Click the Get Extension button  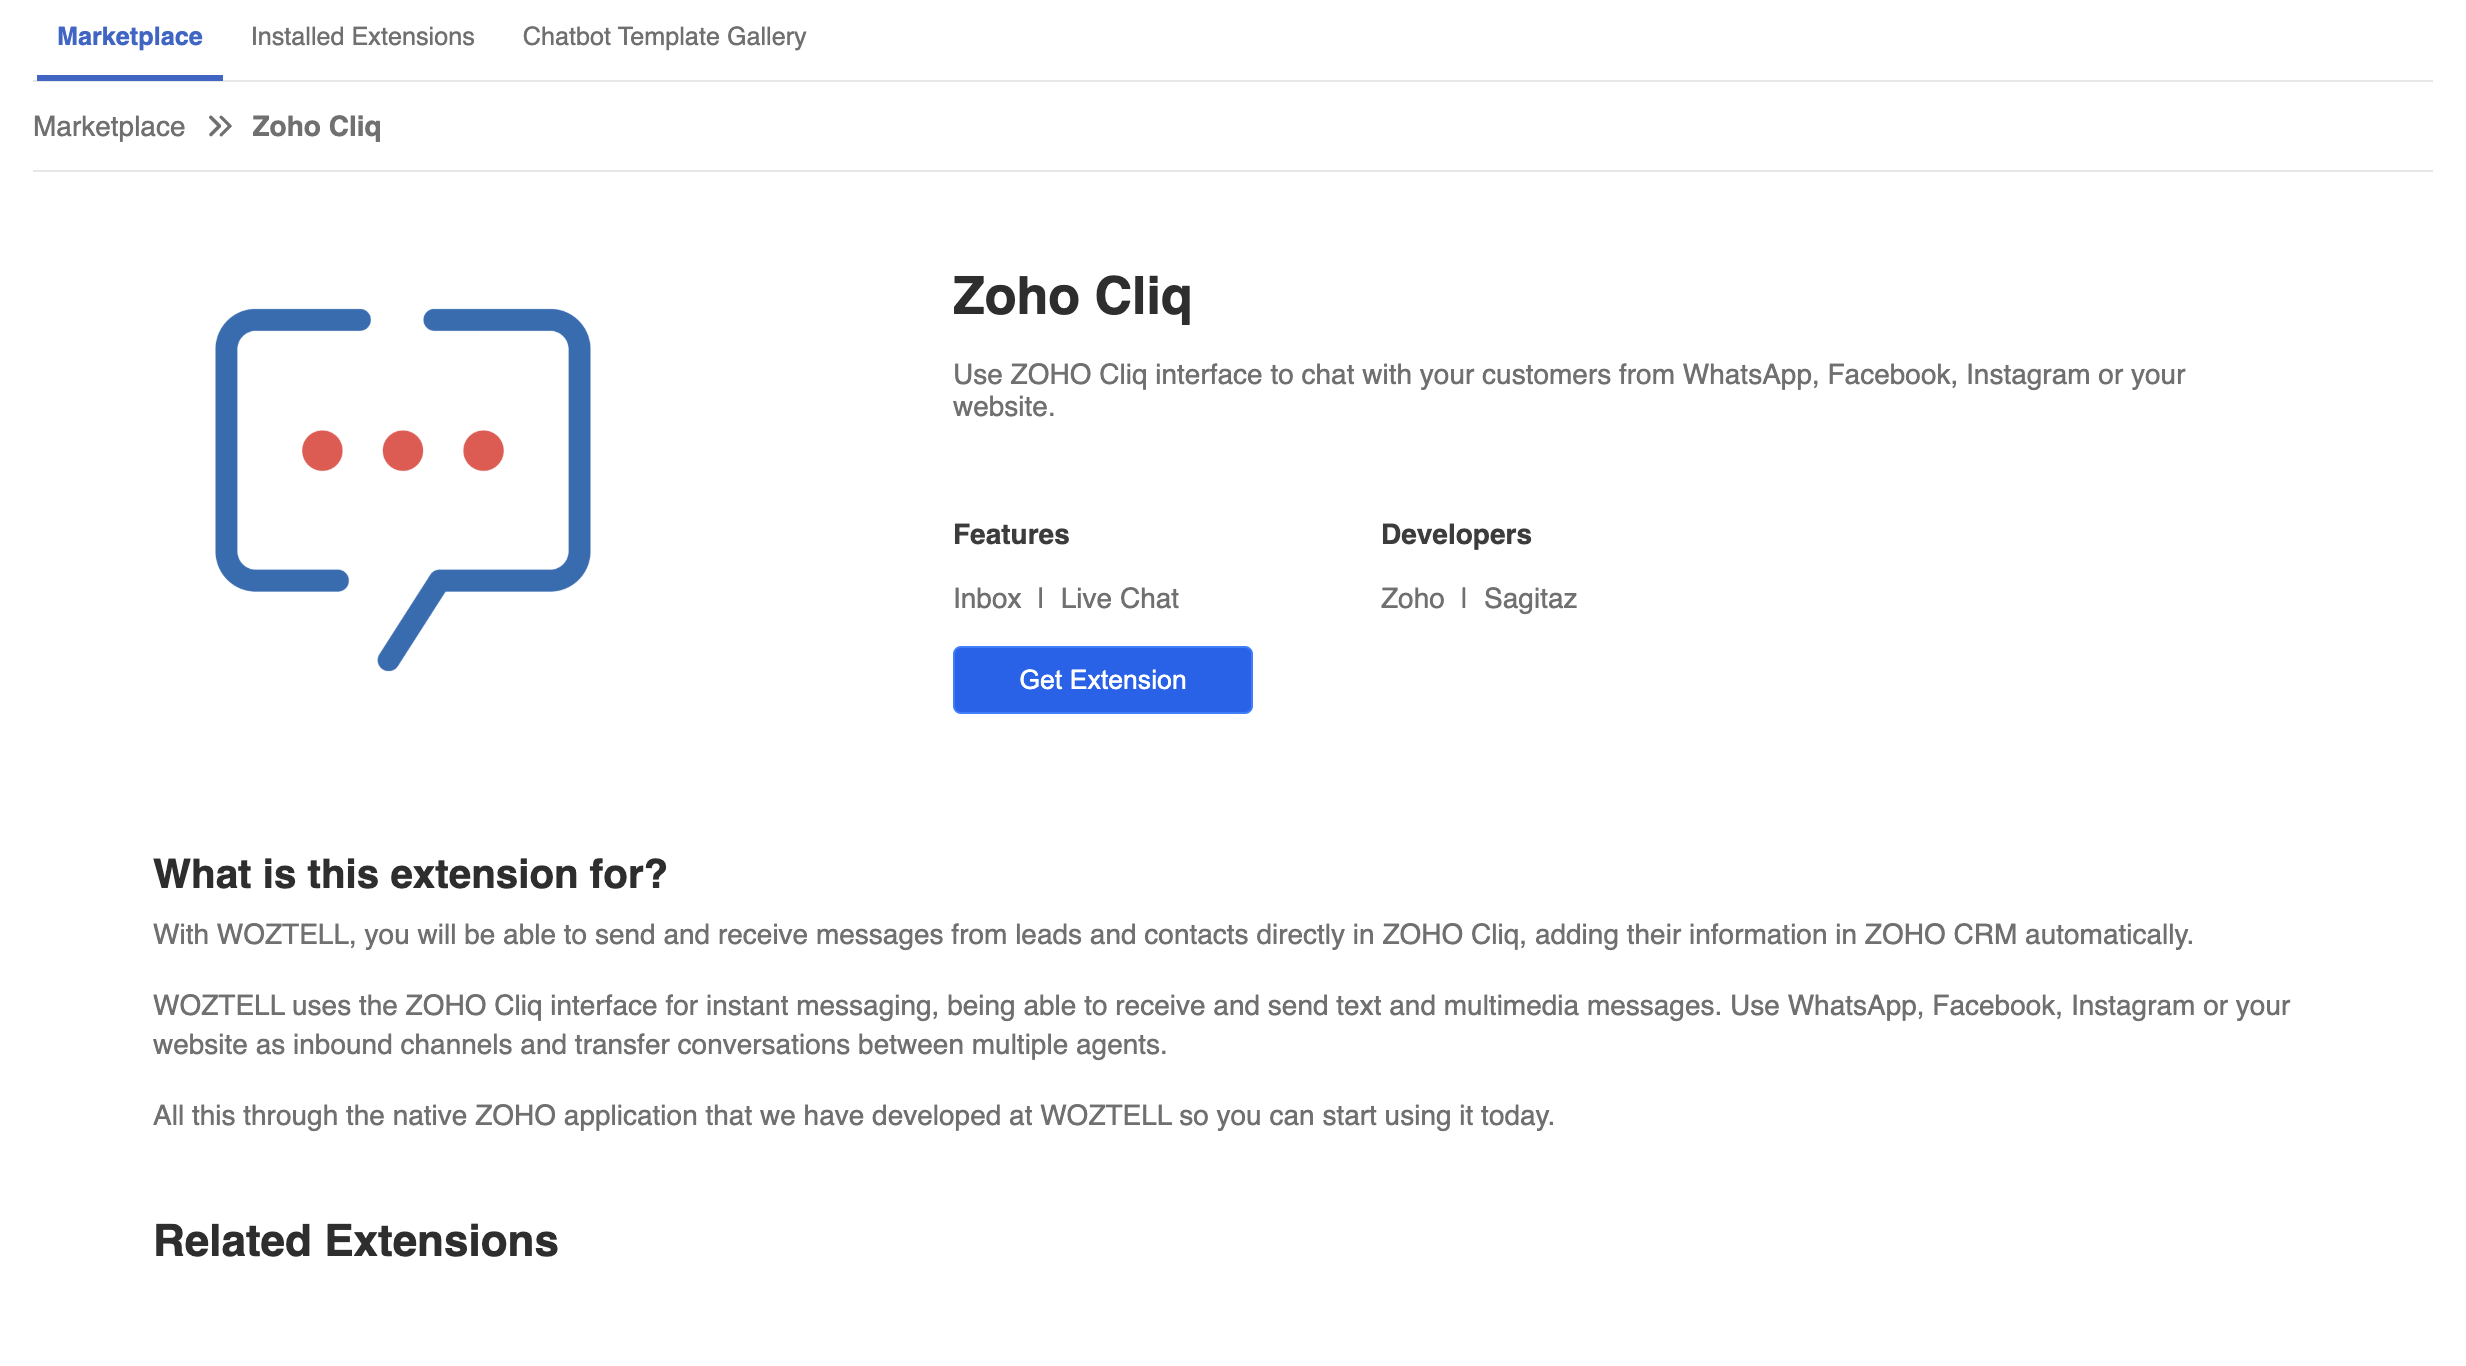tap(1102, 680)
